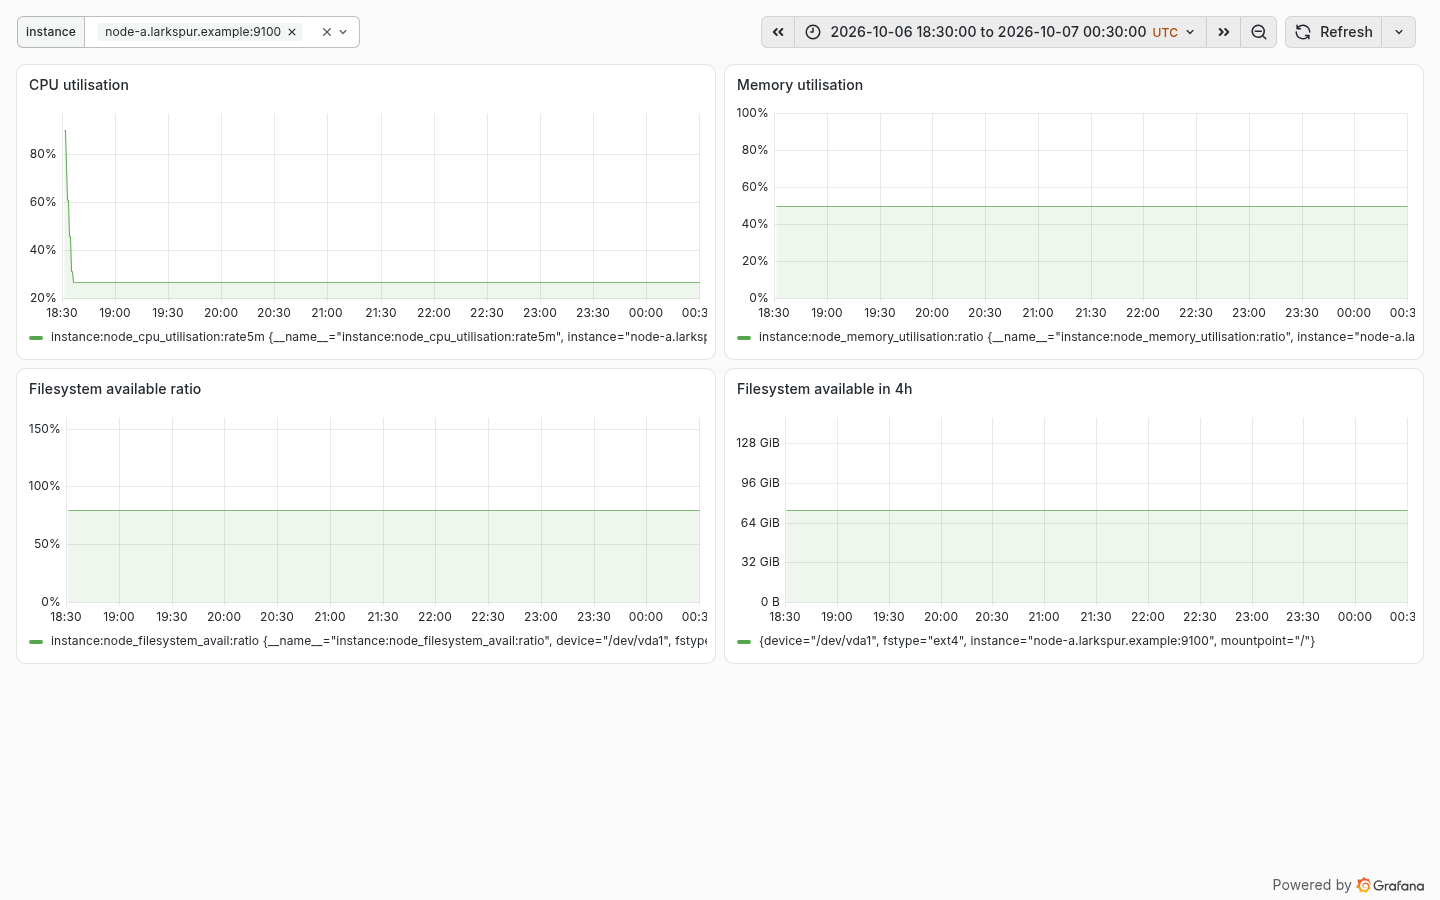This screenshot has width=1440, height=900.
Task: Open the Filesystem available ratio panel title
Action: click(x=115, y=389)
